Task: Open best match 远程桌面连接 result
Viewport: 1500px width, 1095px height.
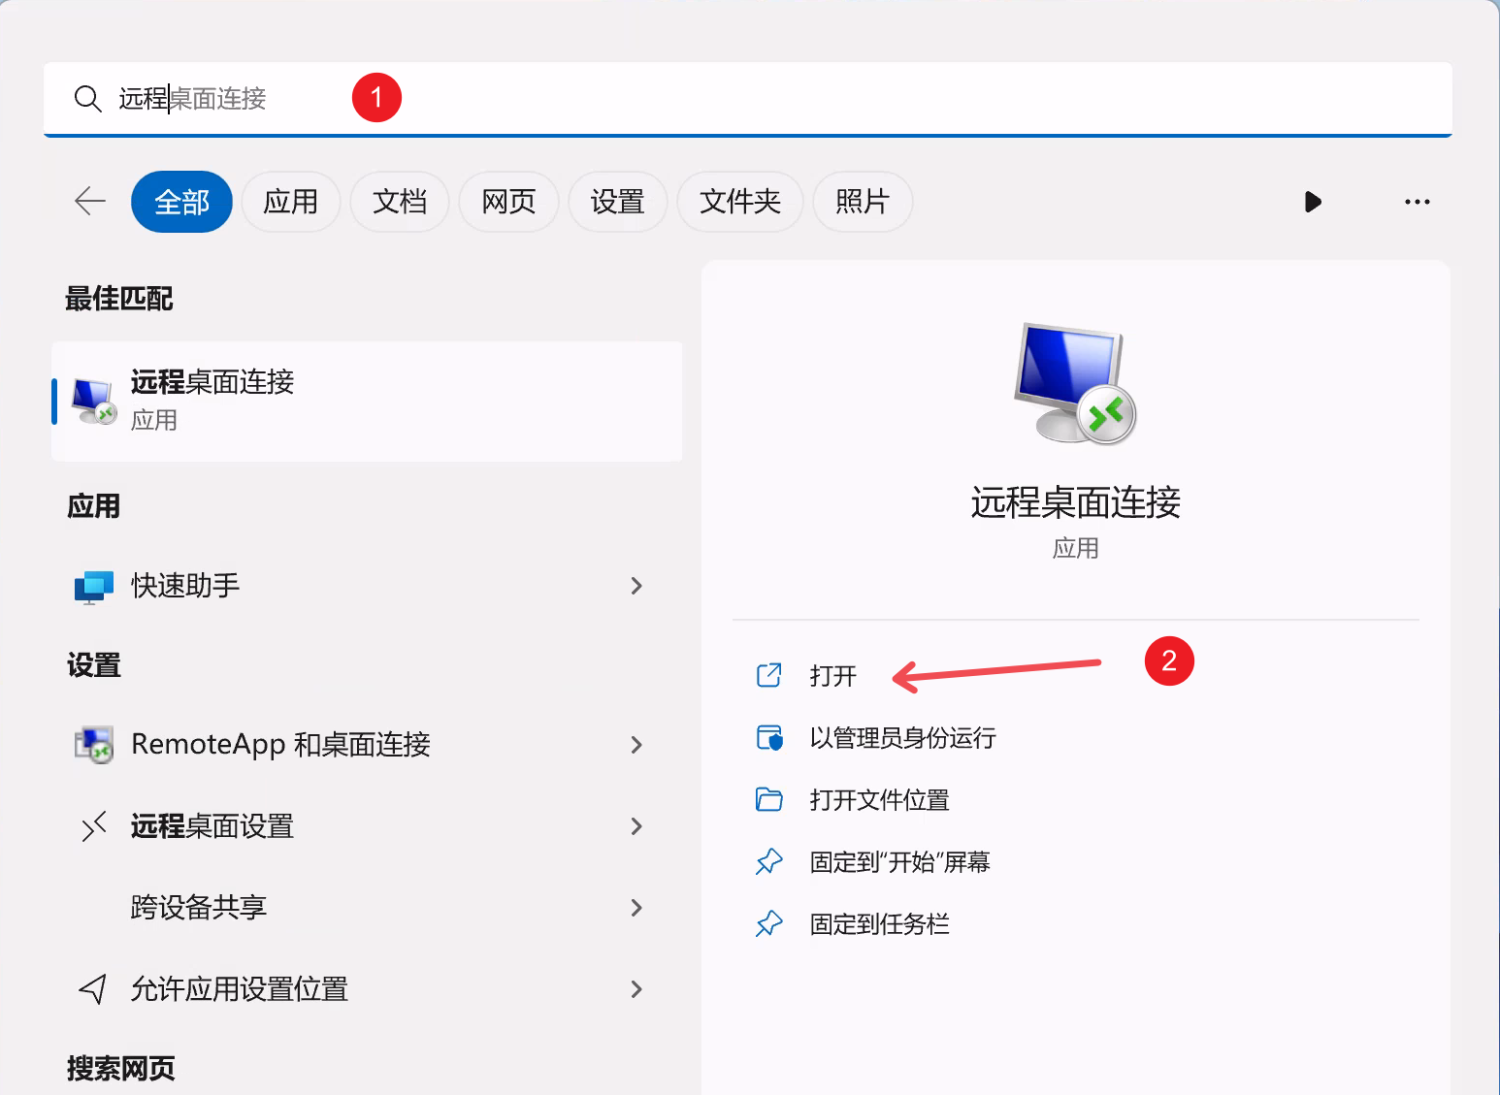Action: tap(367, 401)
